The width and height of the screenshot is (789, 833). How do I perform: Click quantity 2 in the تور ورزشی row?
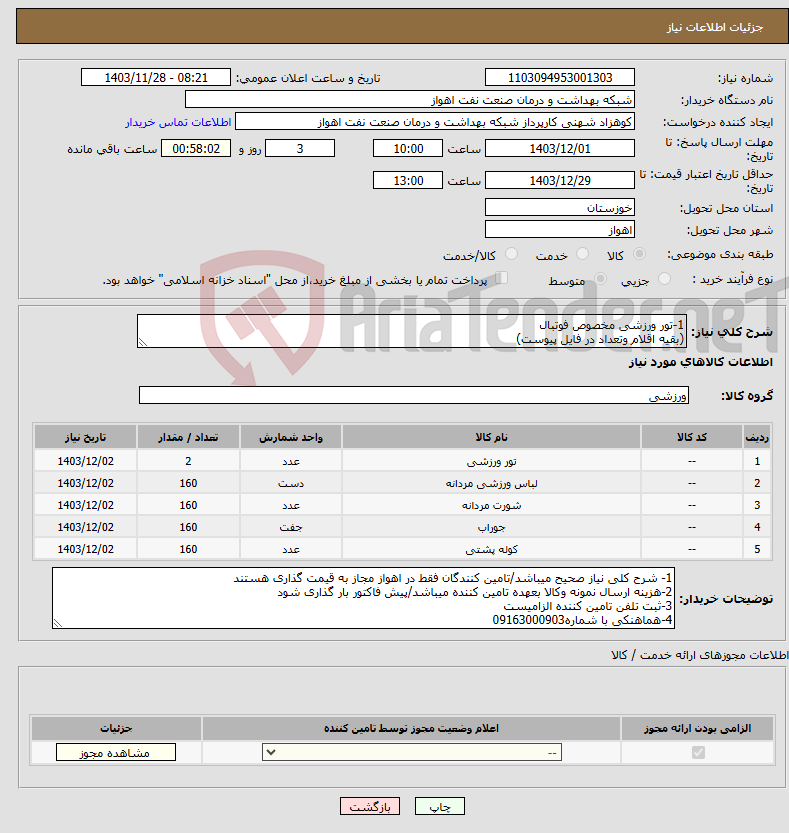tap(188, 462)
